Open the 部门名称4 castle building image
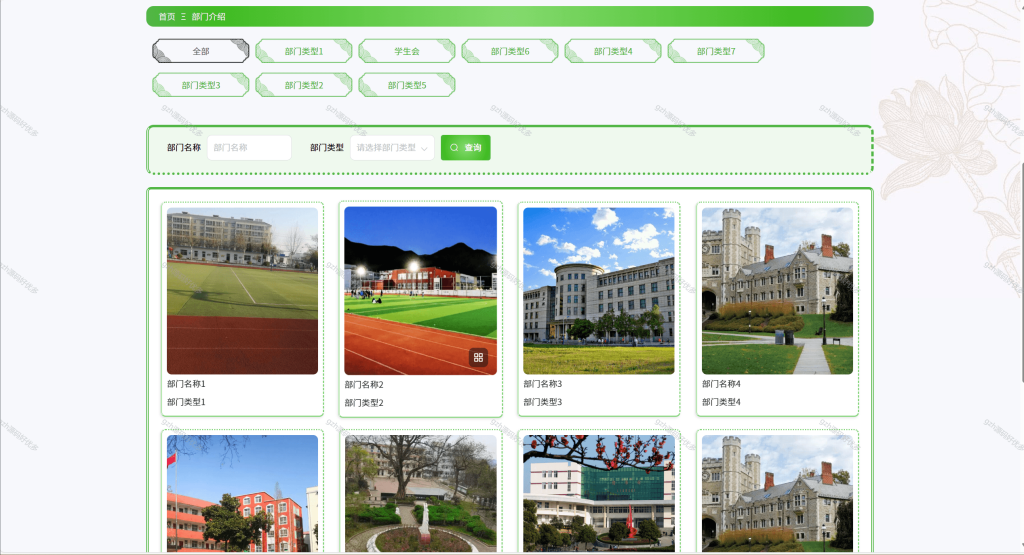 (x=777, y=291)
